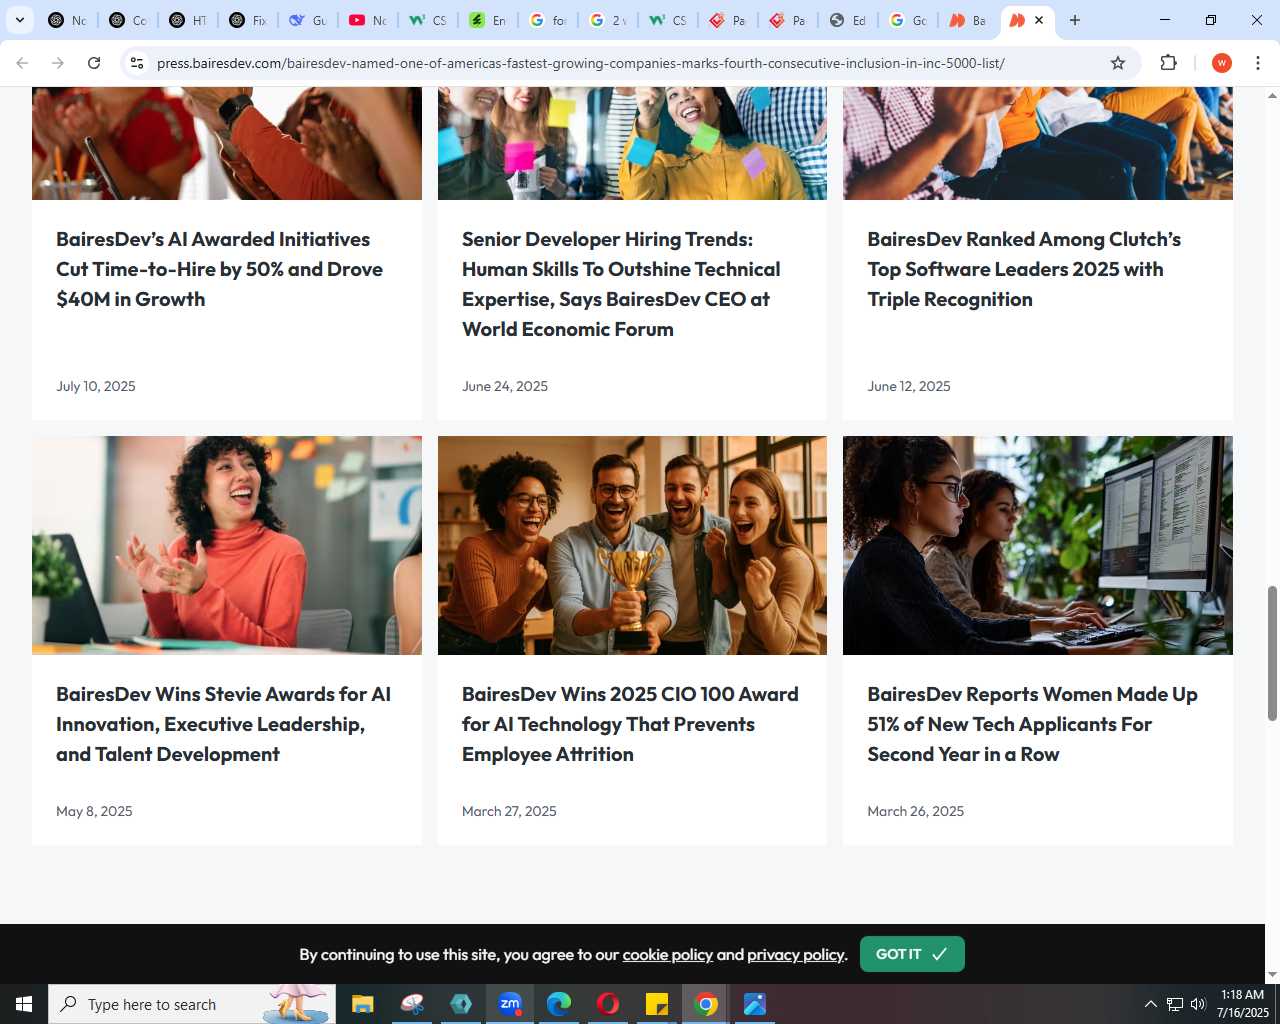Click the May 8, 2025 date
The image size is (1280, 1024).
(94, 811)
